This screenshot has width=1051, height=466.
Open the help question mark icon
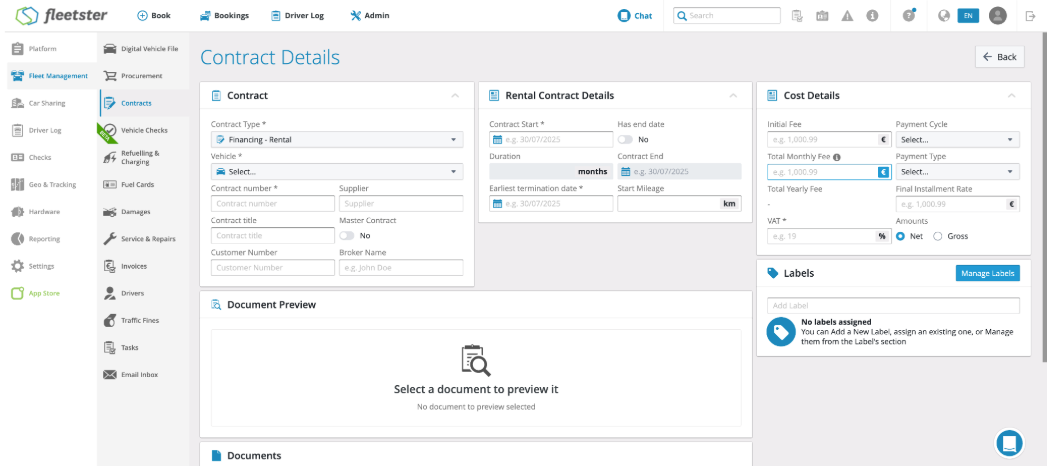pos(909,15)
